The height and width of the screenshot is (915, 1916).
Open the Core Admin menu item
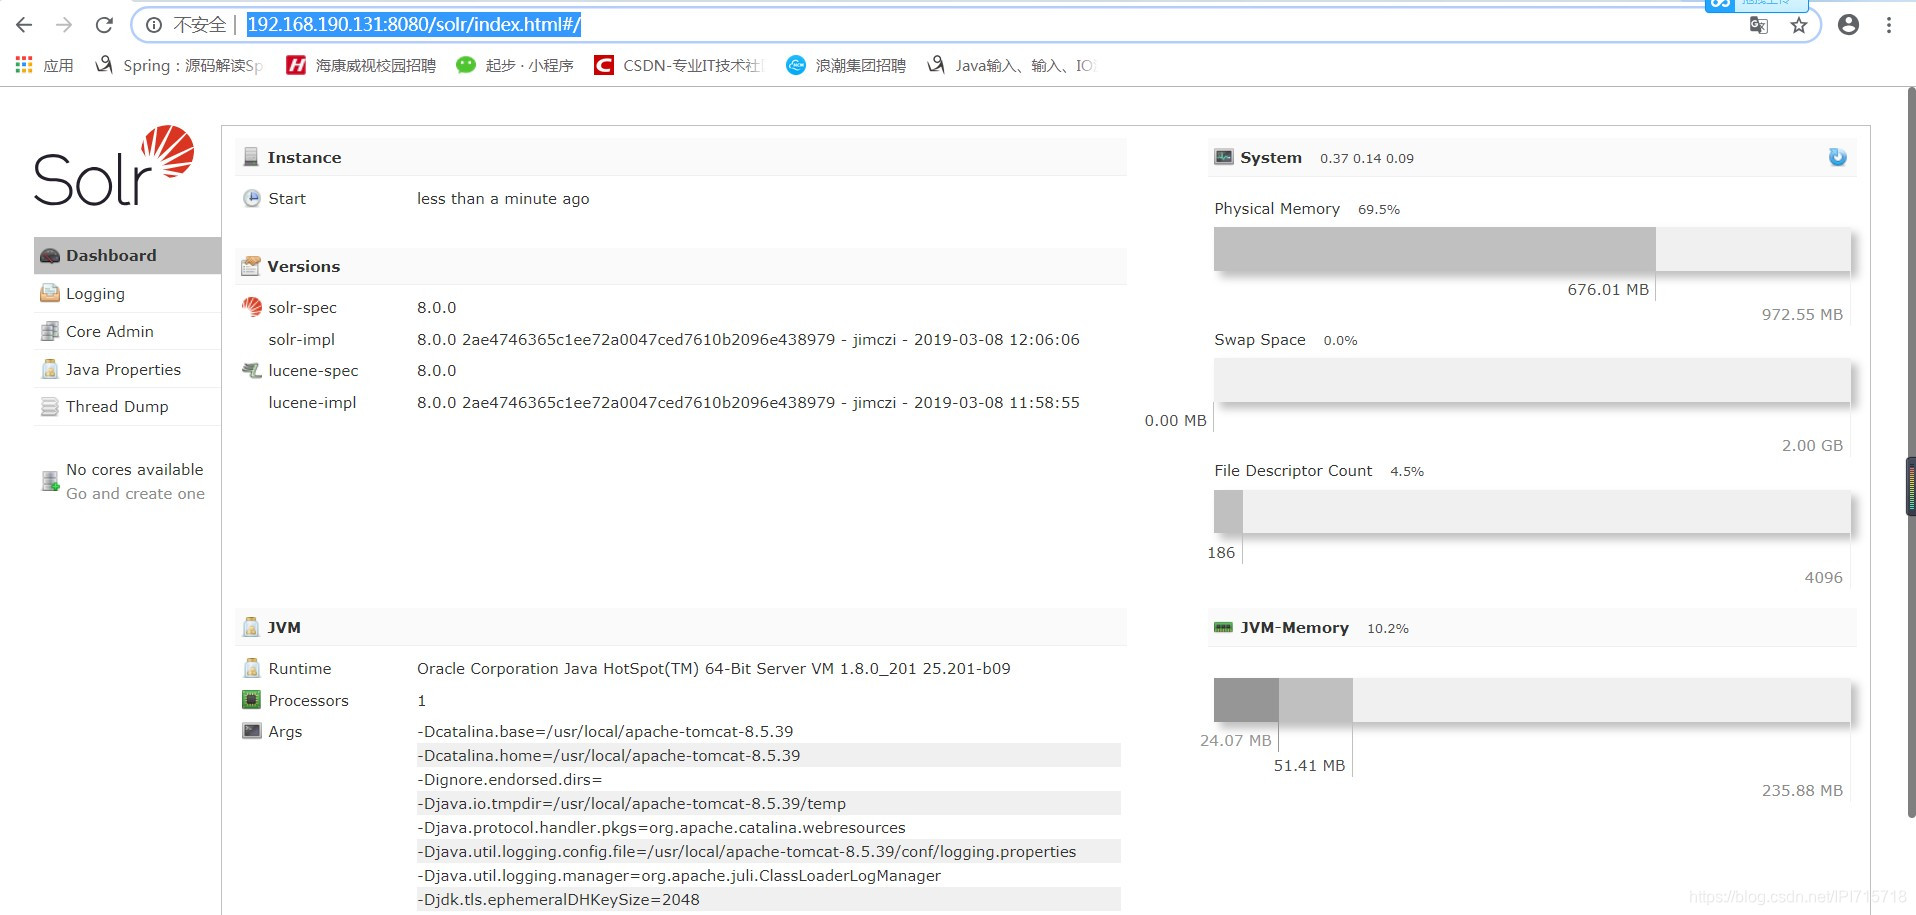coord(127,331)
